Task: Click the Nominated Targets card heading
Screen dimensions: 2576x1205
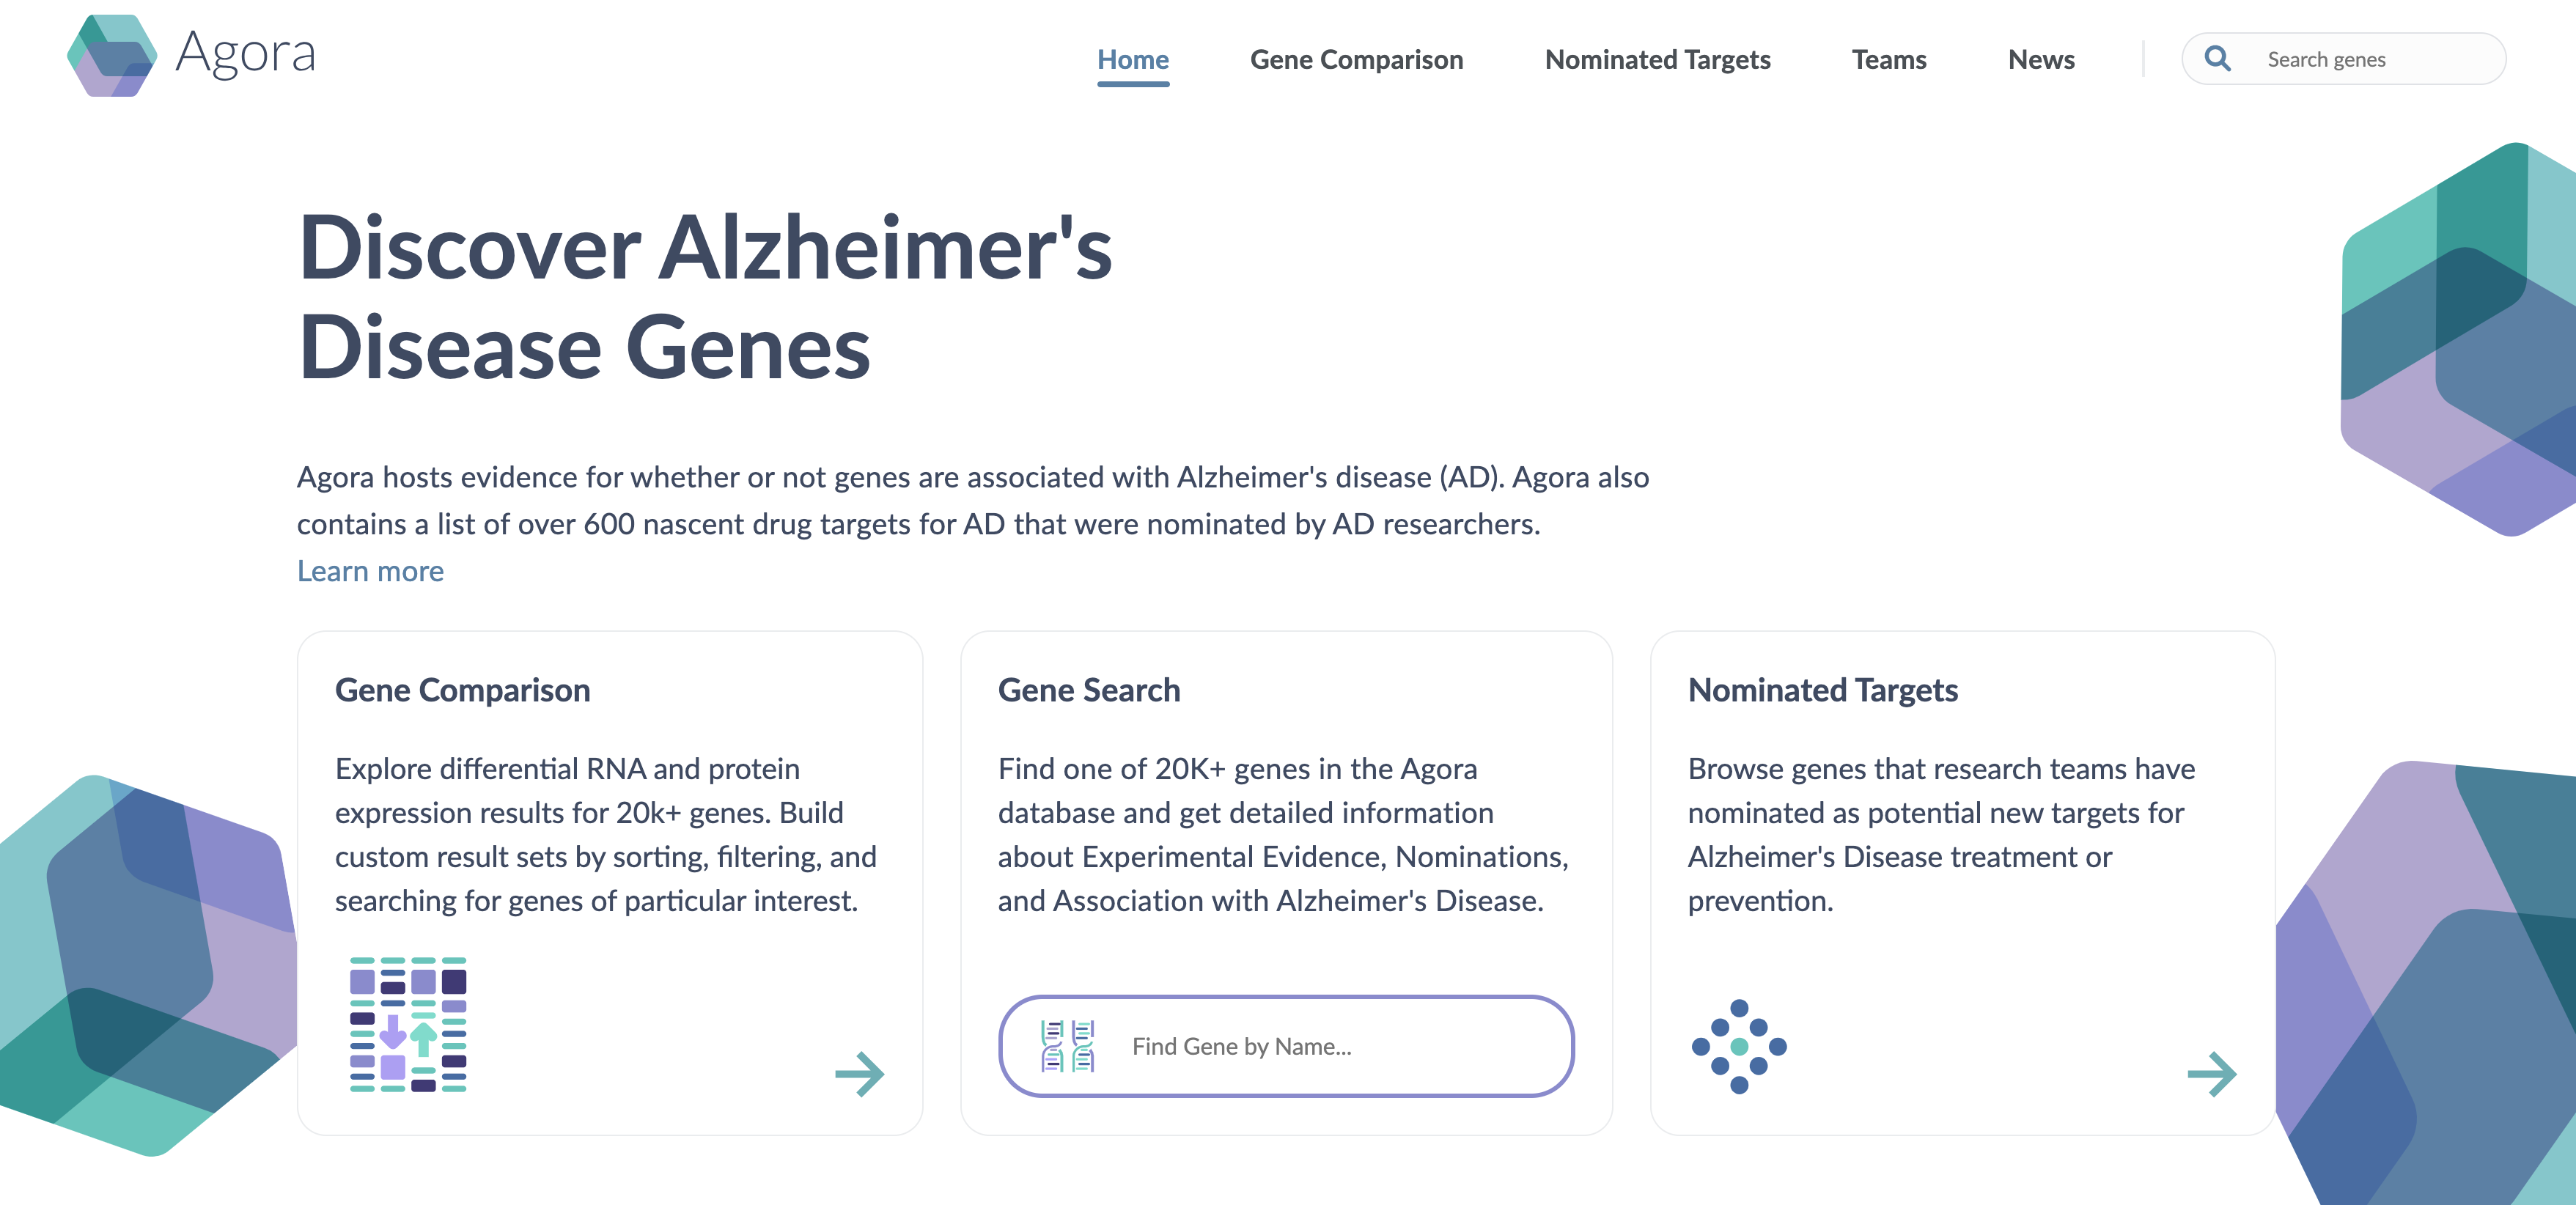Action: (1822, 690)
